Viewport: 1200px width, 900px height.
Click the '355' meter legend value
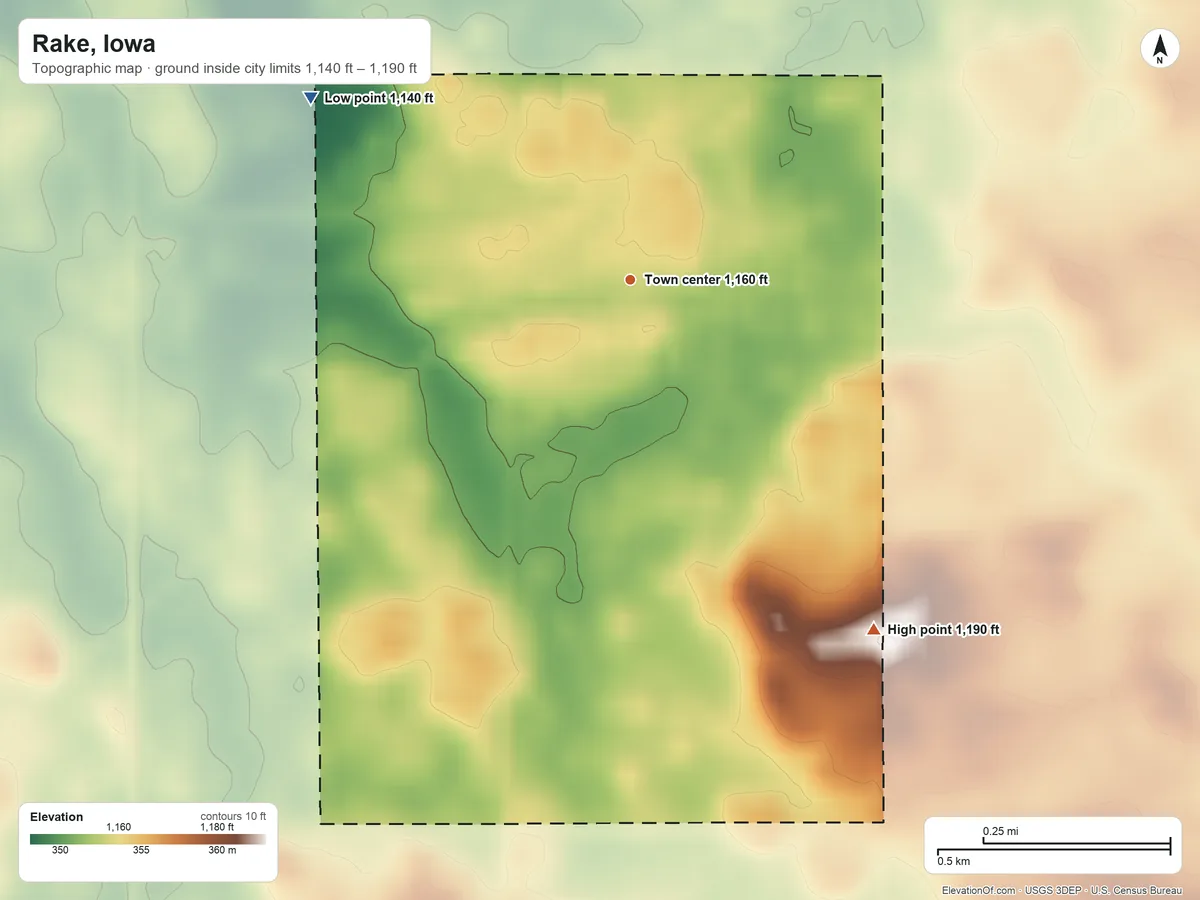coord(141,851)
